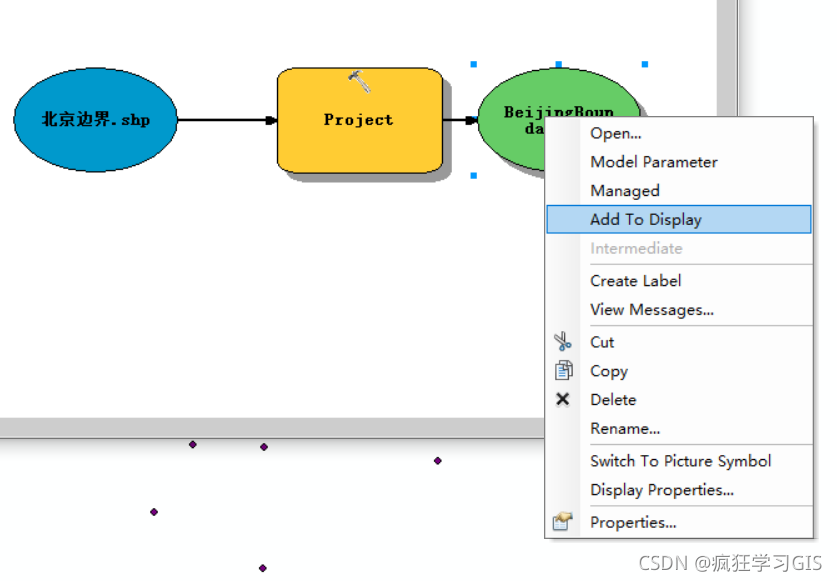Click the Properties icon in context menu

[563, 521]
